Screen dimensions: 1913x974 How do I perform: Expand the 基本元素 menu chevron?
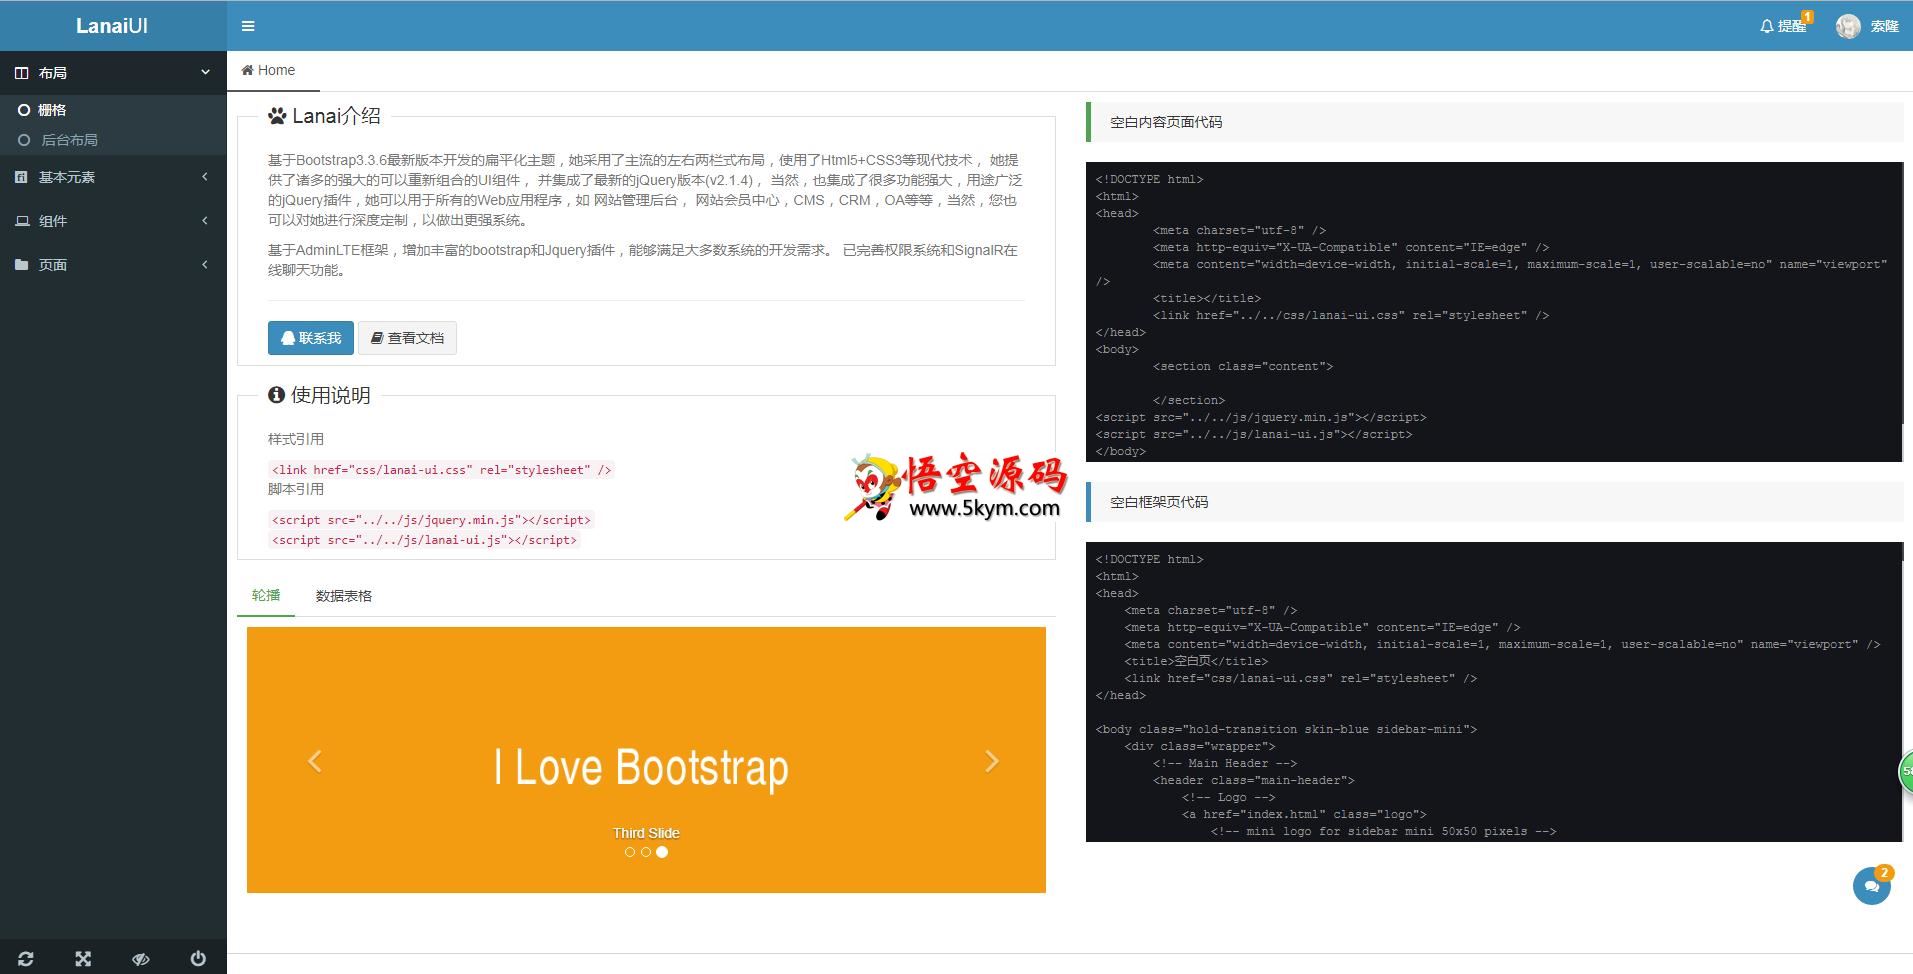coord(205,177)
